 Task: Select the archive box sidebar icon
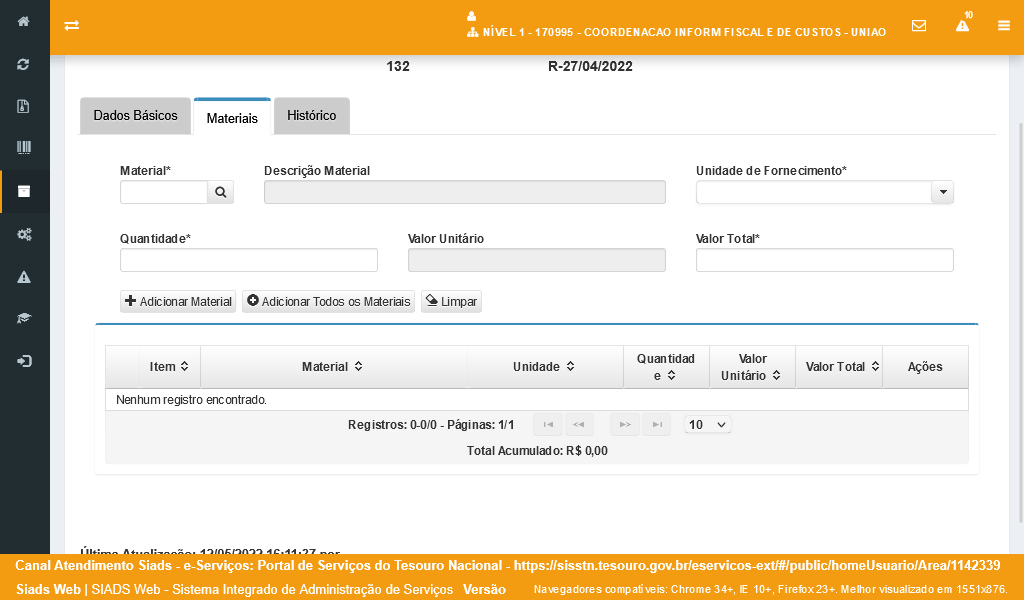(x=24, y=191)
